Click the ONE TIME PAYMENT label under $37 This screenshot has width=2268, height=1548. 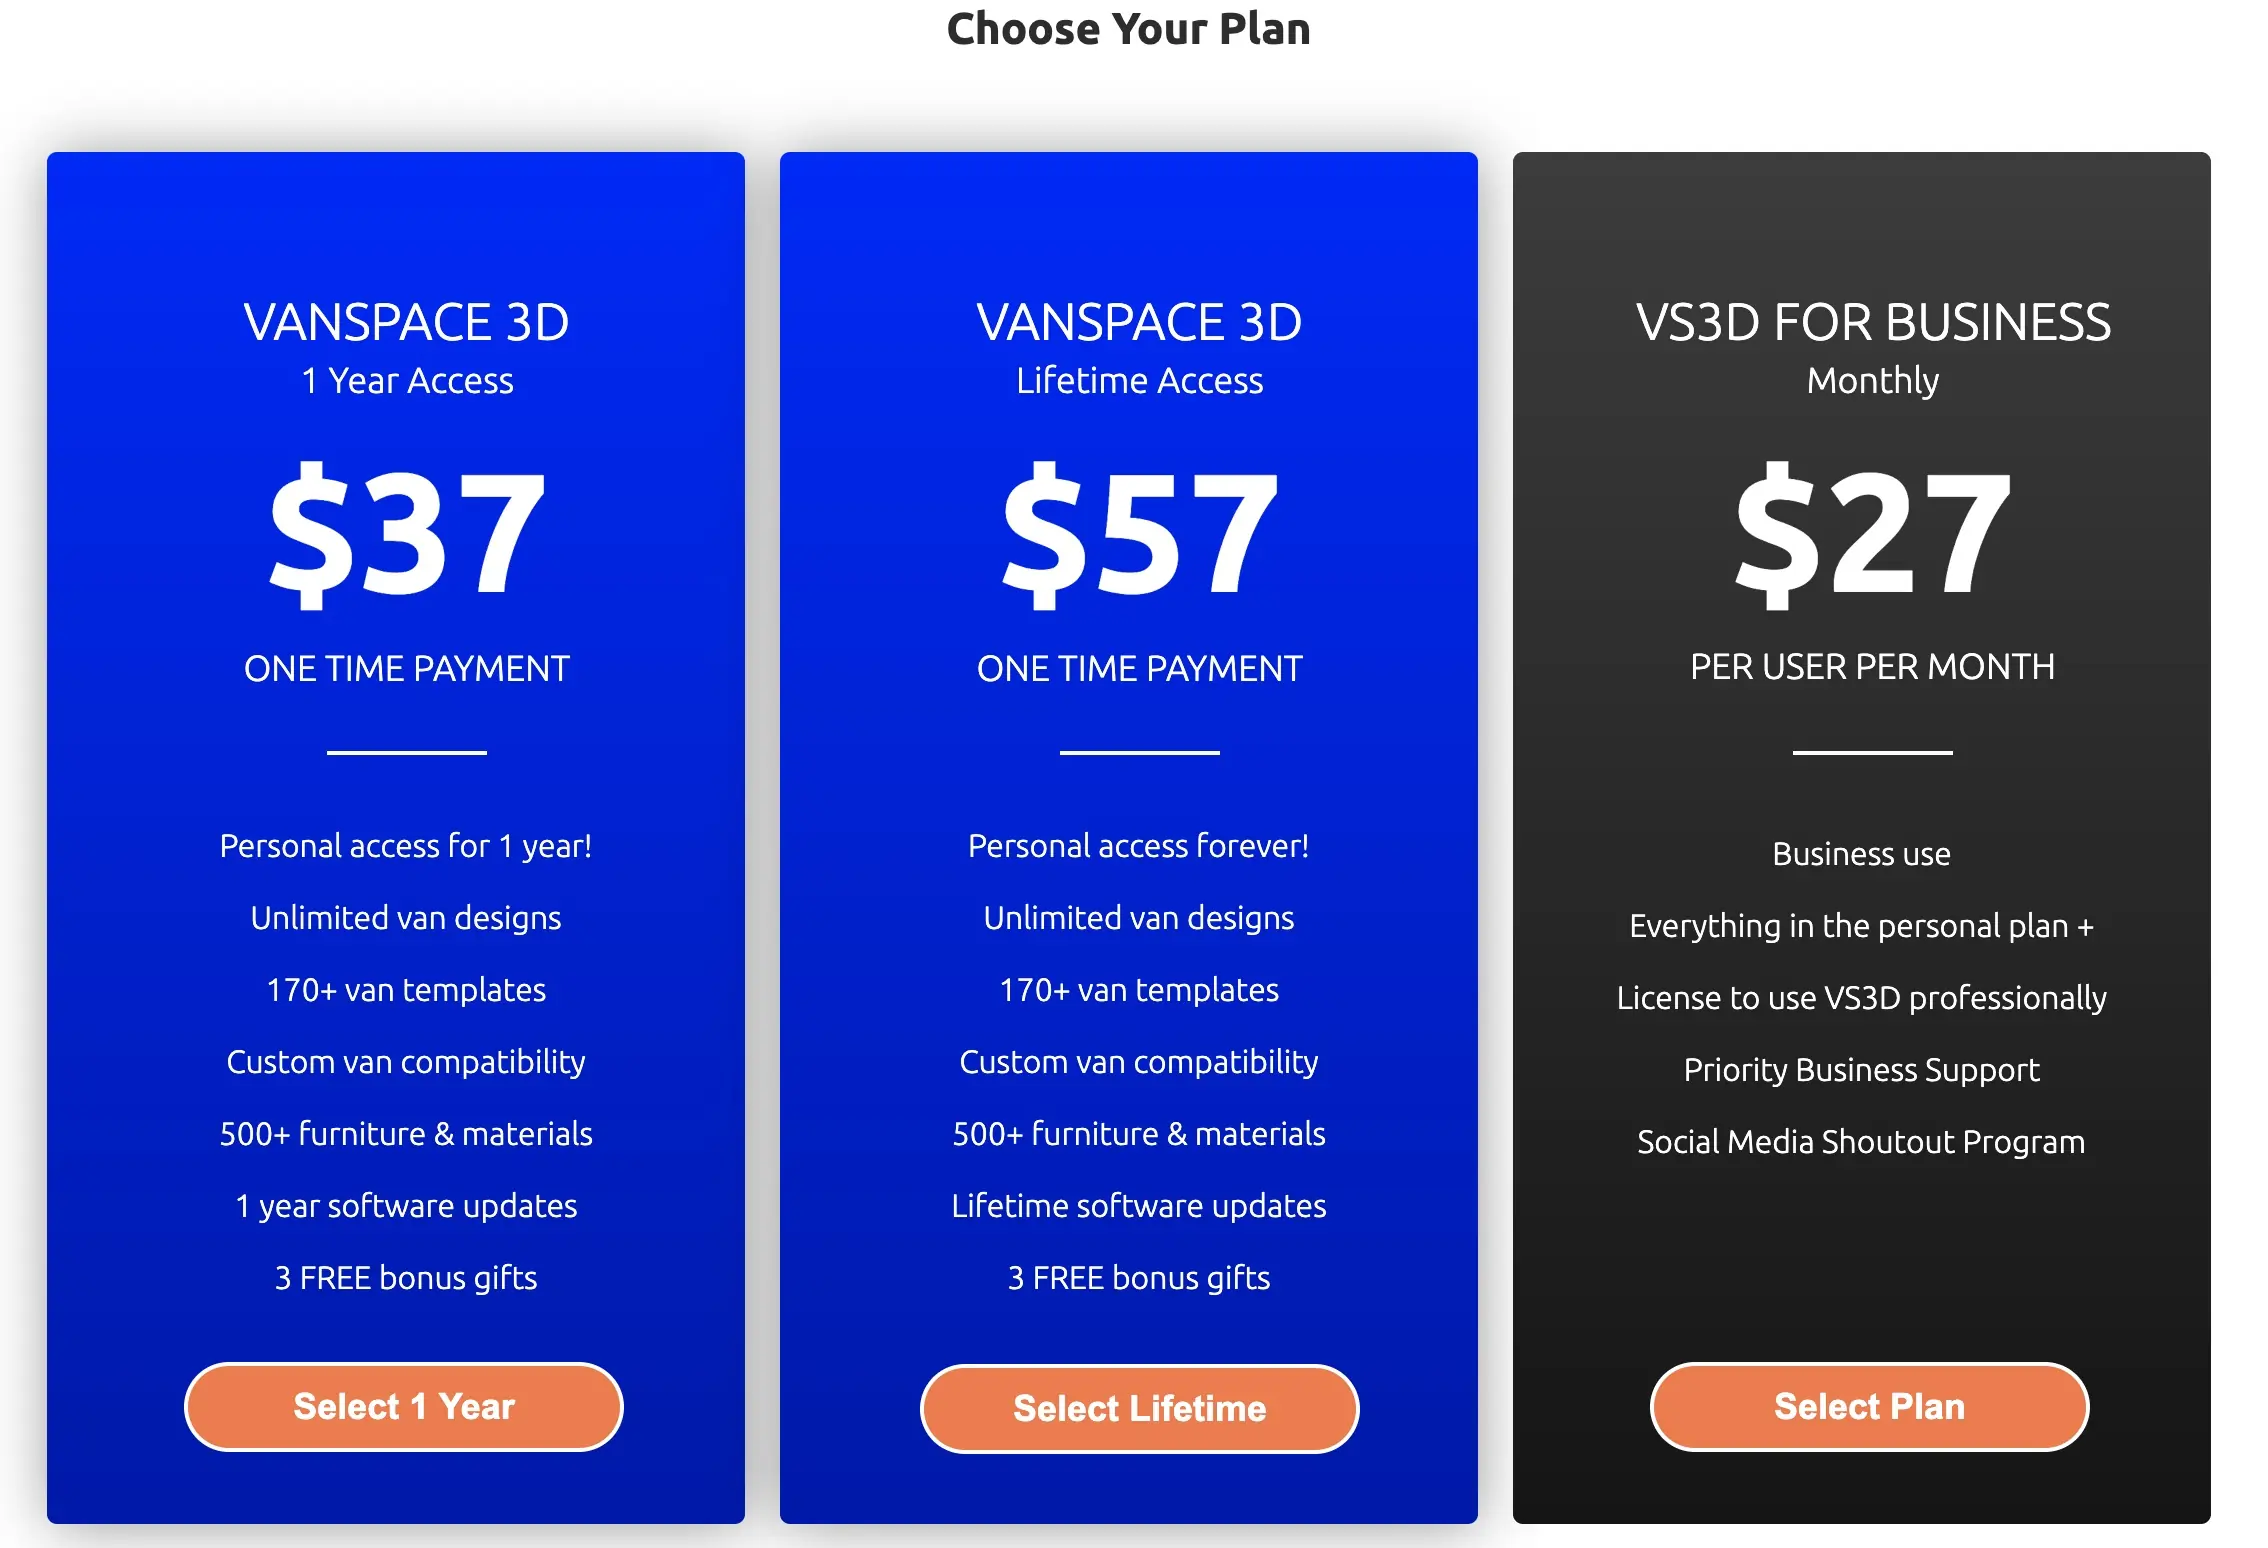point(406,668)
